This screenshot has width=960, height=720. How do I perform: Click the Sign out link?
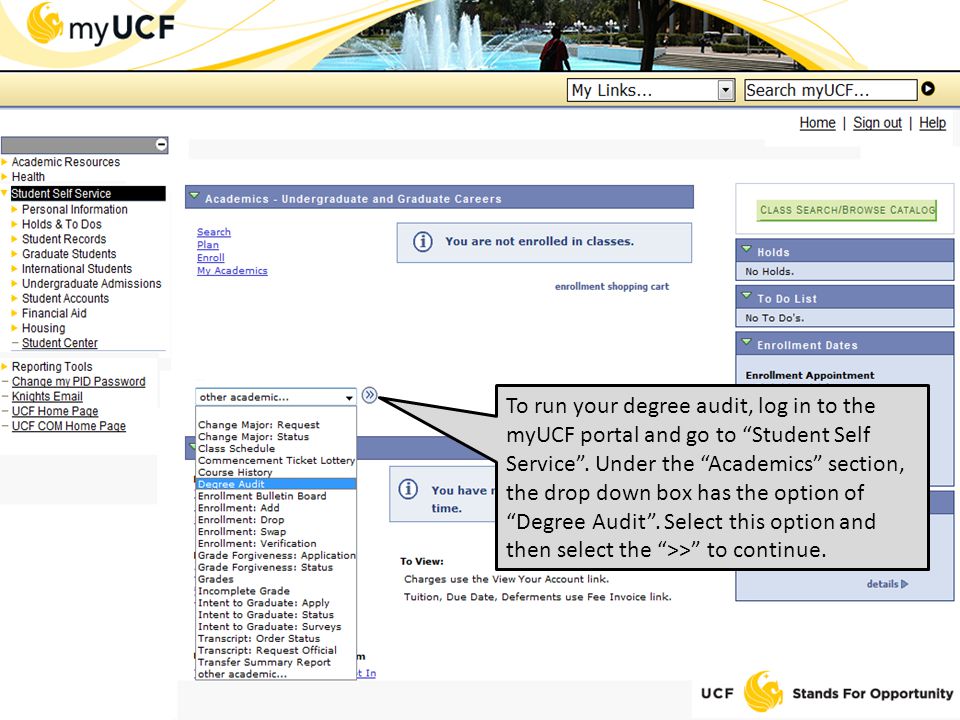tap(877, 123)
